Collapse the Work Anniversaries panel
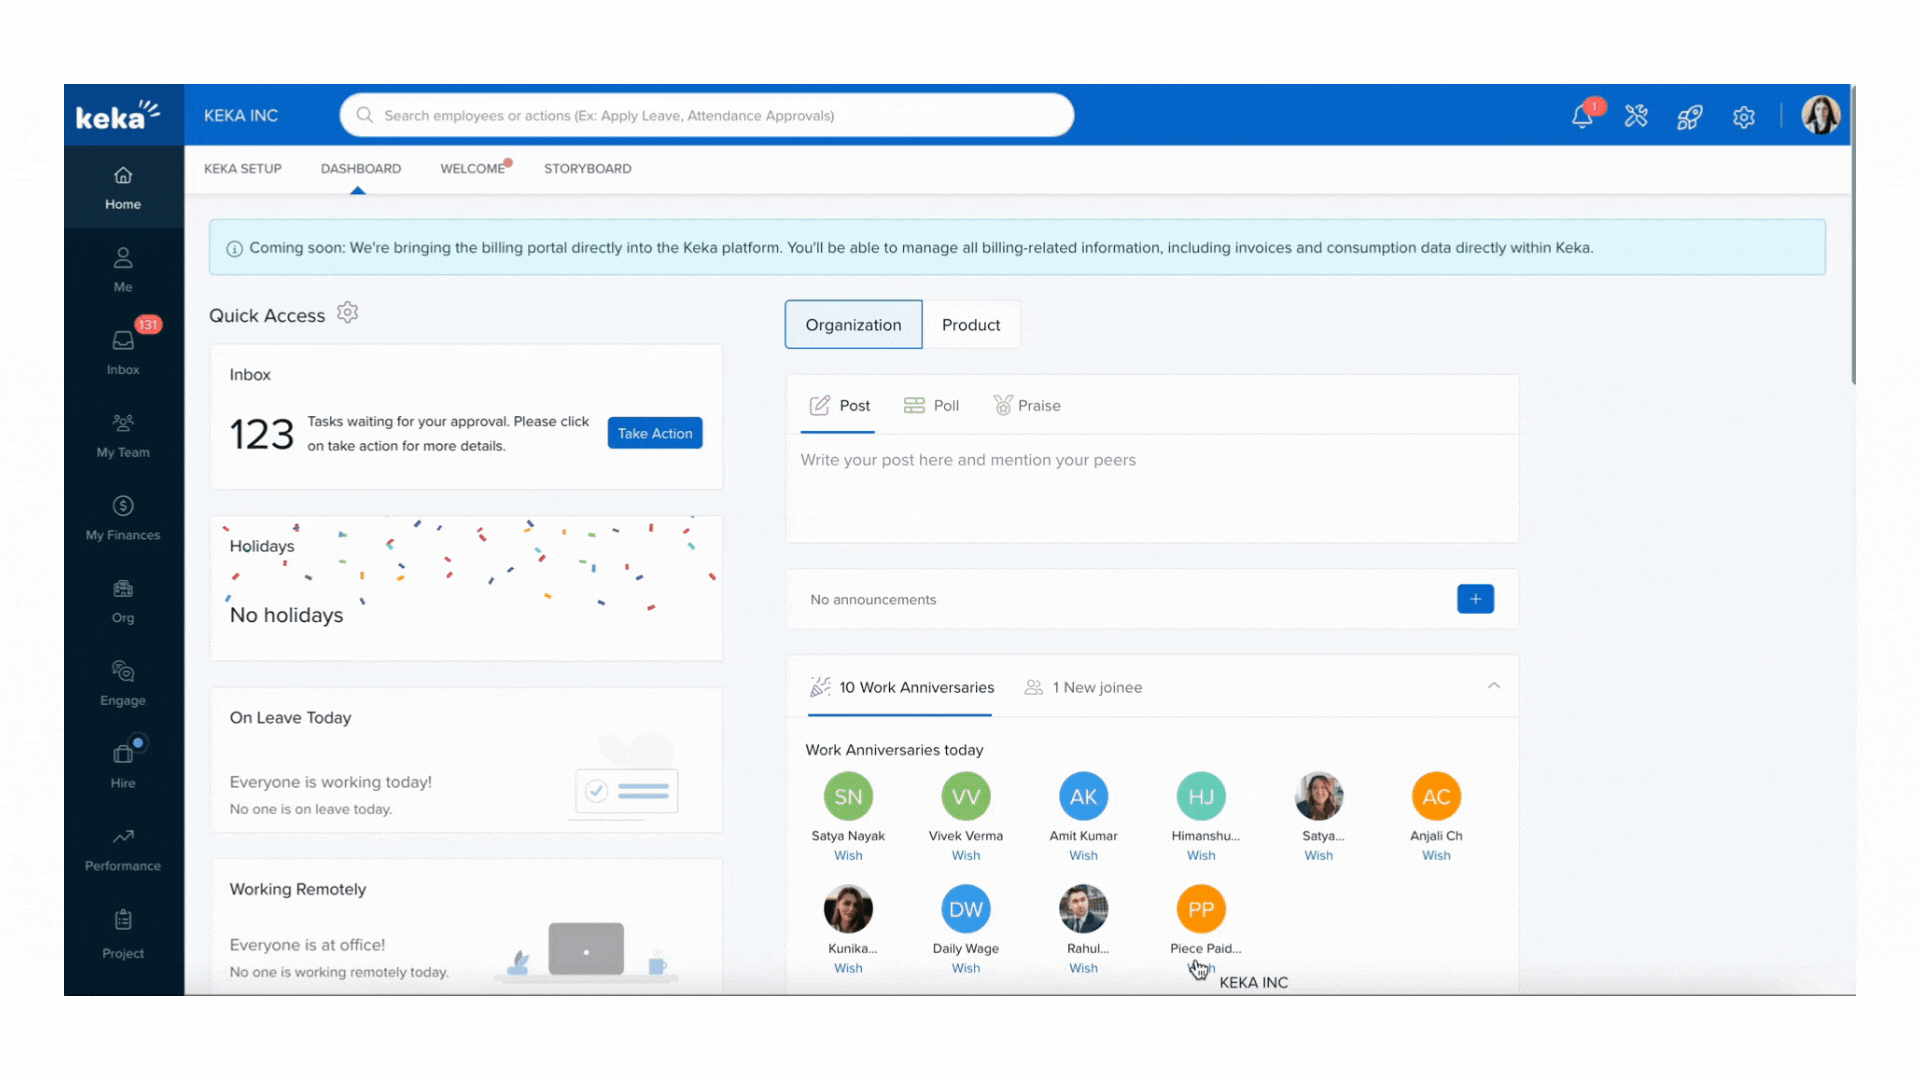The image size is (1920, 1080). coord(1493,686)
